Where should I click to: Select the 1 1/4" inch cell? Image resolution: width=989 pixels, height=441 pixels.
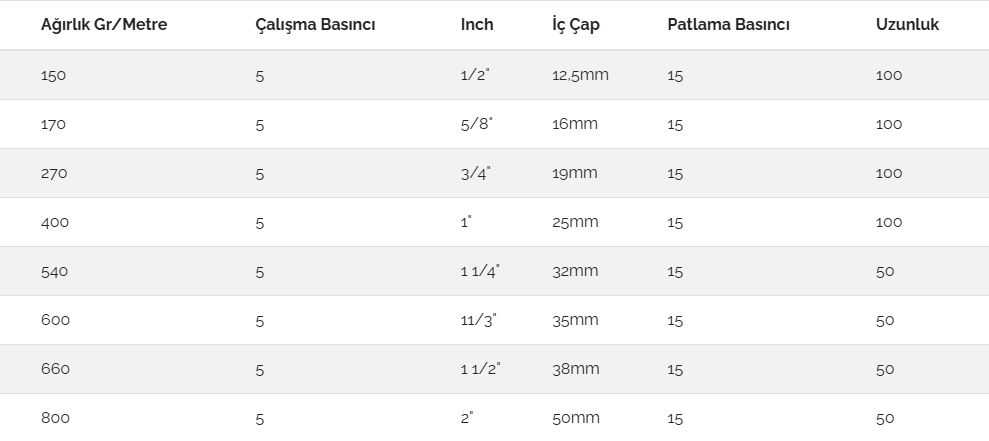point(480,271)
